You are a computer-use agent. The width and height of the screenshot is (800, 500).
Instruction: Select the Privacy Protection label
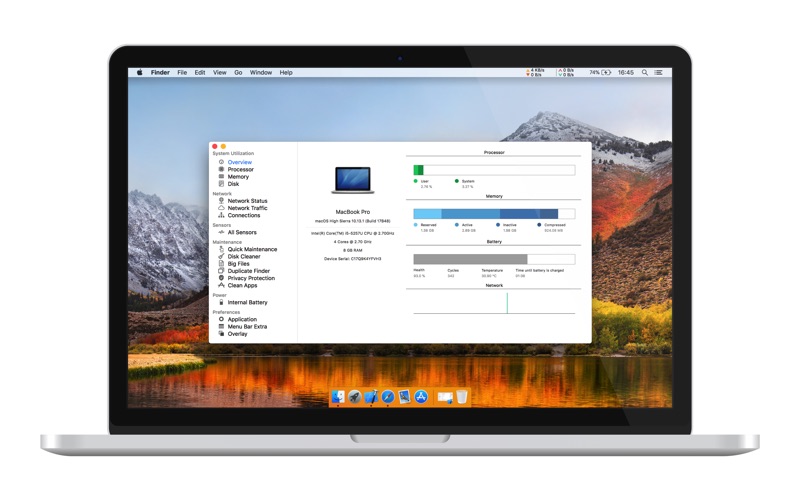251,278
